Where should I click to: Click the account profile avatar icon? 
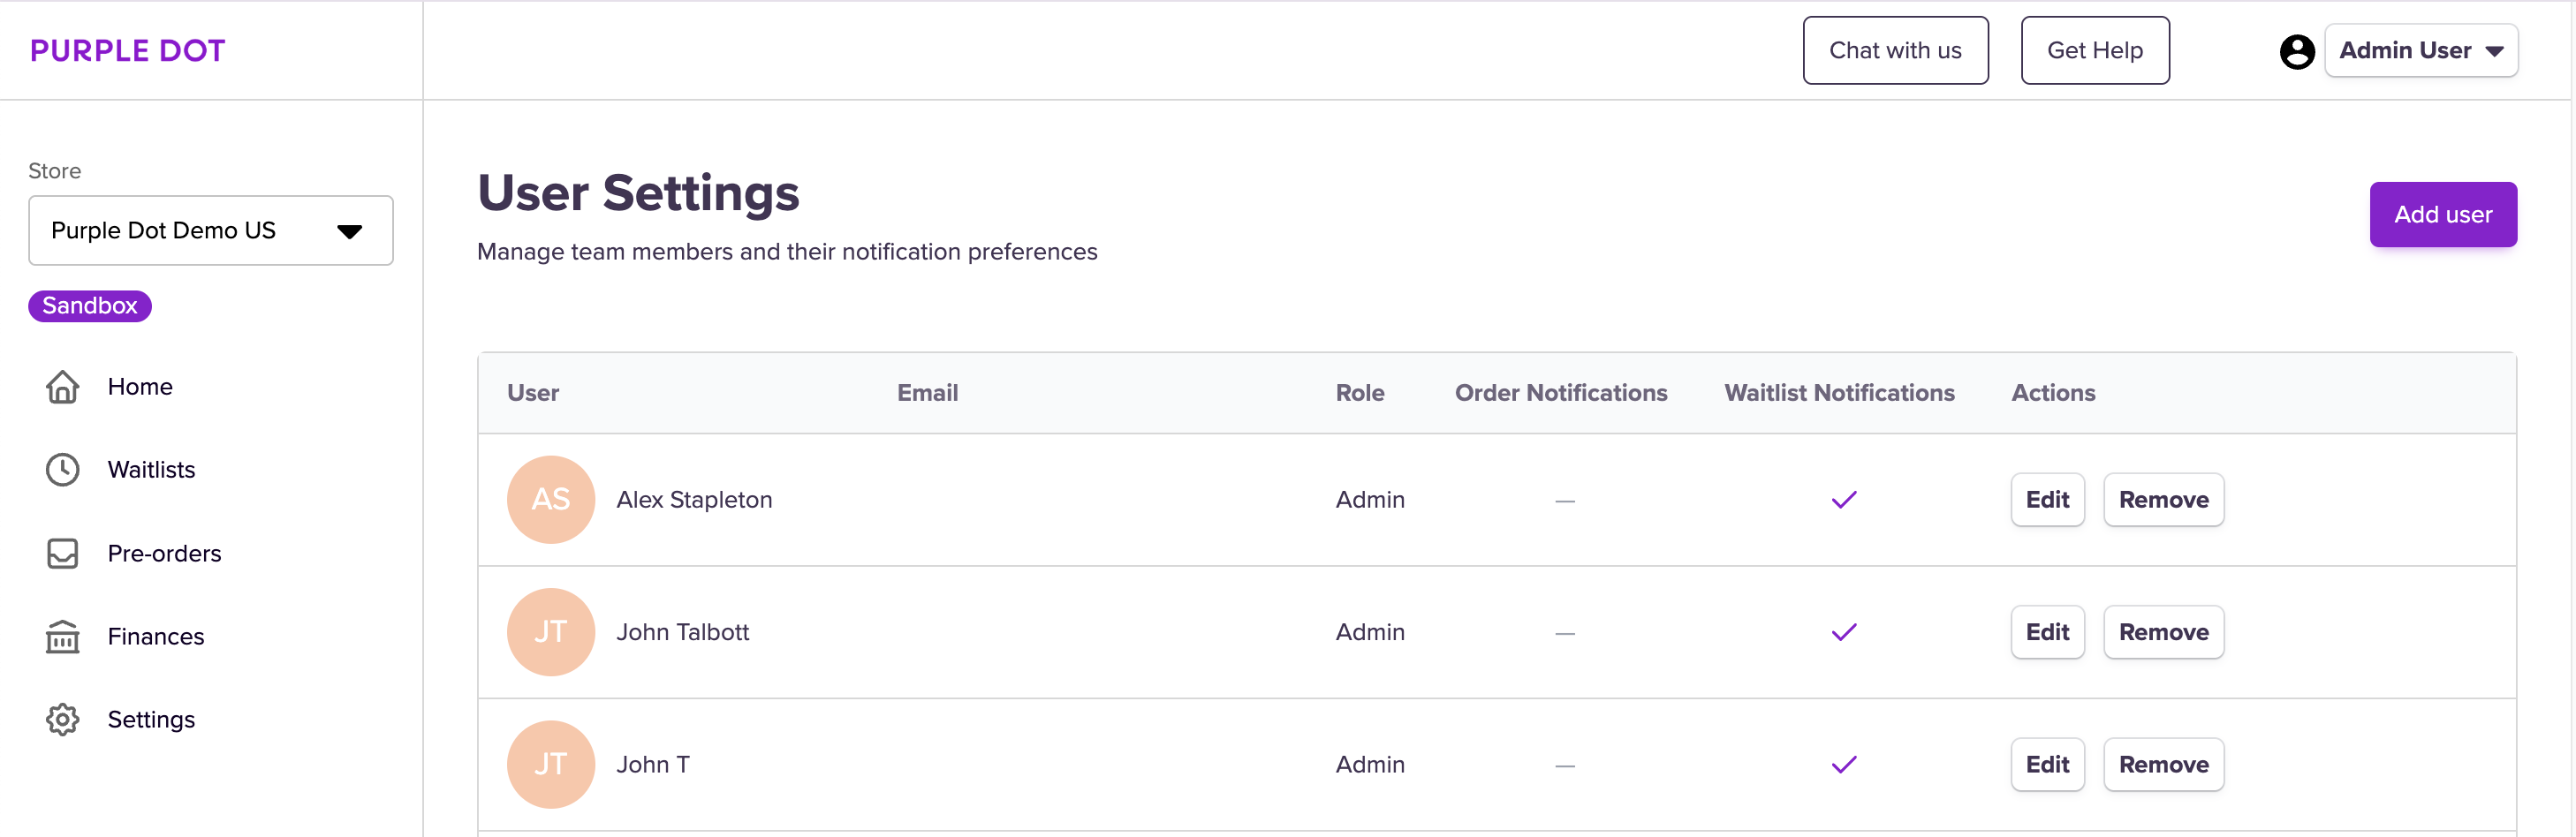click(x=2297, y=51)
